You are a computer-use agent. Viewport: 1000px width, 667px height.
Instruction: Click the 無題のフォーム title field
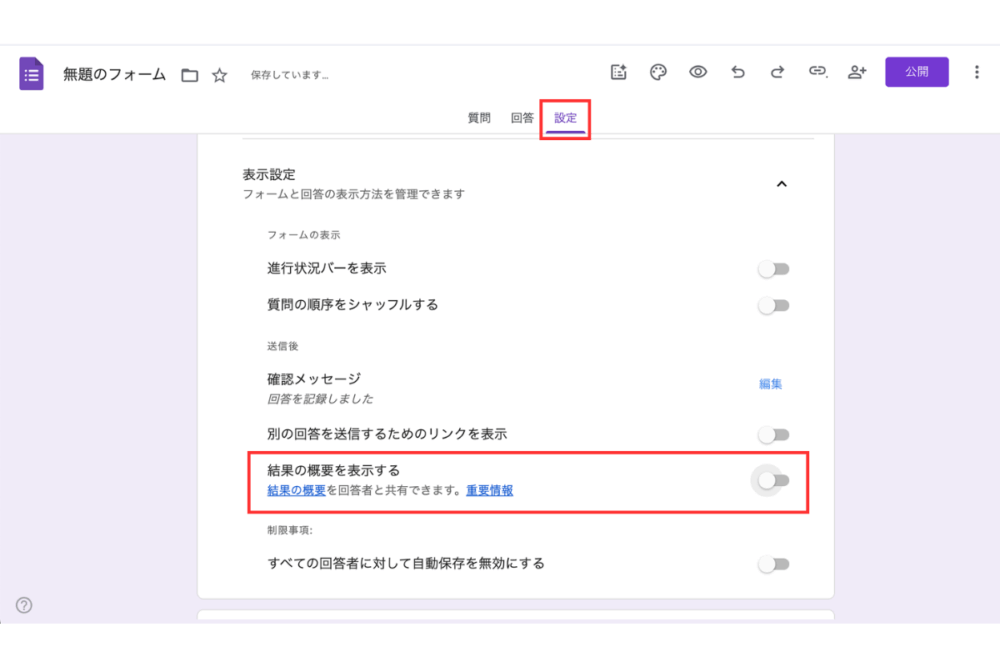(x=113, y=73)
